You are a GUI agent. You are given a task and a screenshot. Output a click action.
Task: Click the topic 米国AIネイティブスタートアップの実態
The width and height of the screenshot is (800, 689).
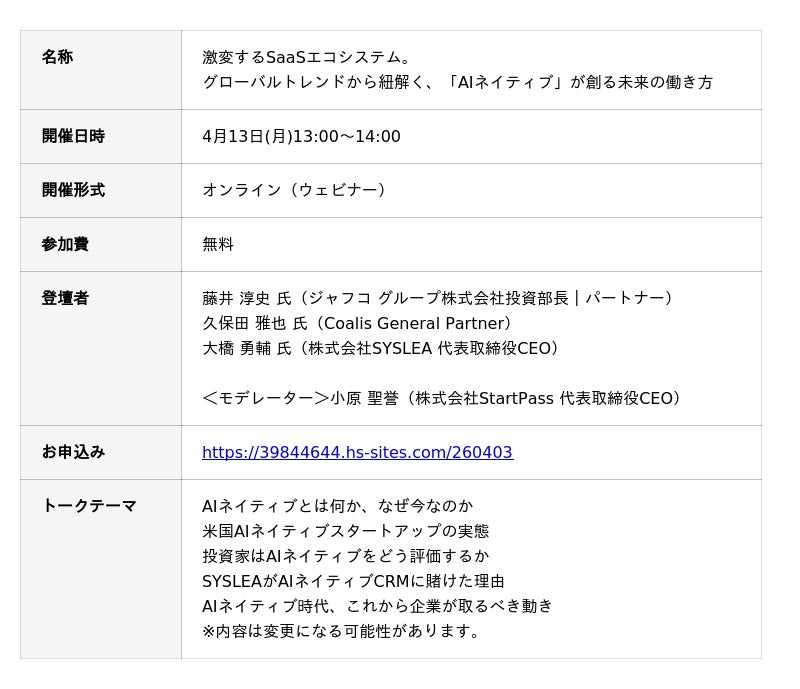tap(345, 531)
